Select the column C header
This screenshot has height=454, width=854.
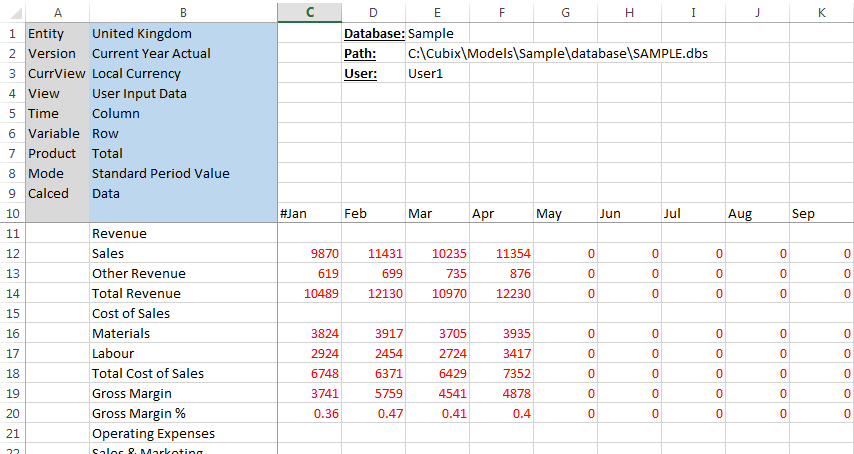[x=310, y=12]
